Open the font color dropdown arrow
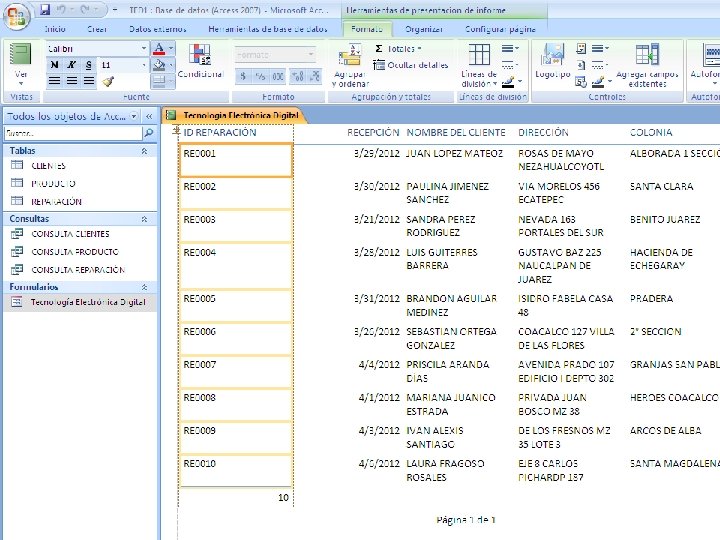Viewport: 720px width, 540px height. pos(171,48)
